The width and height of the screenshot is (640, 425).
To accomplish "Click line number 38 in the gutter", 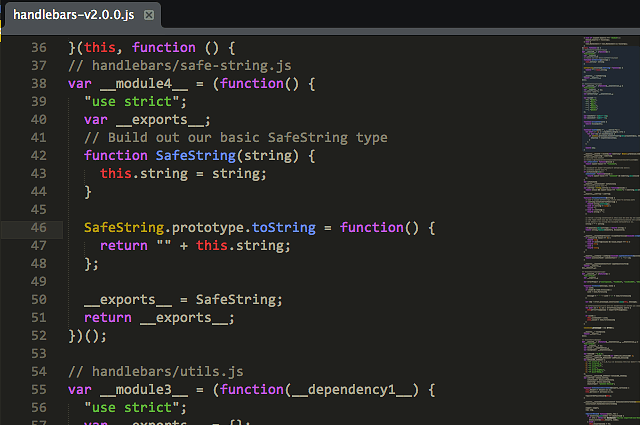I will [x=39, y=84].
